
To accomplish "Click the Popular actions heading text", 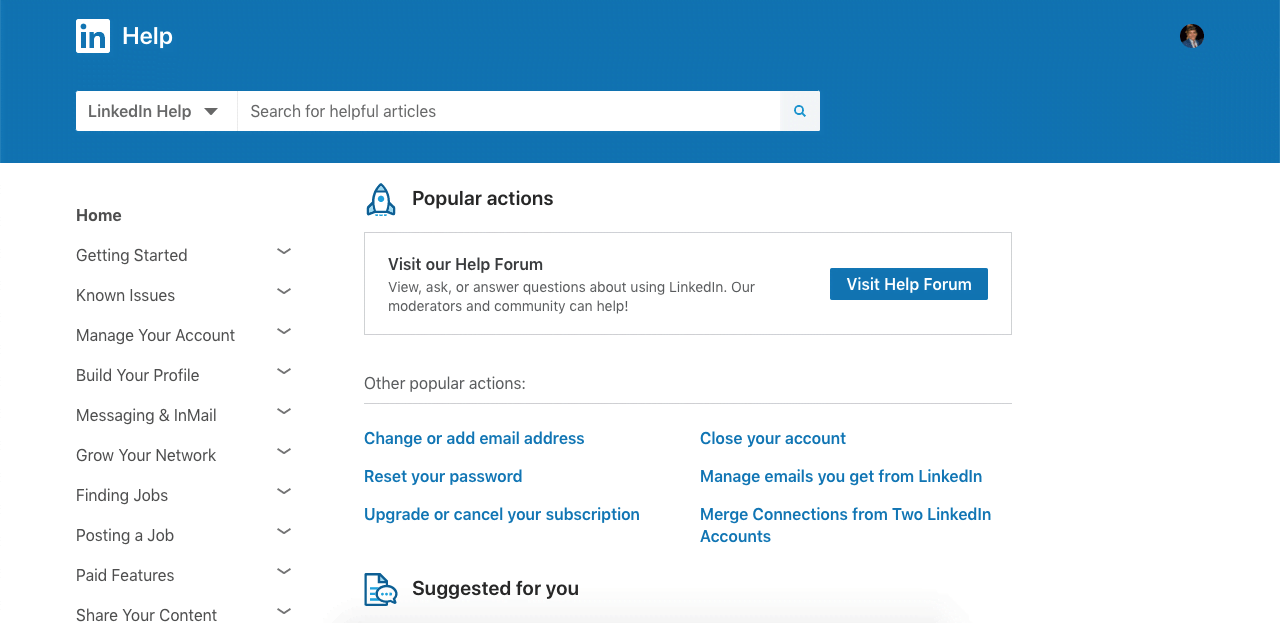I will [x=482, y=198].
